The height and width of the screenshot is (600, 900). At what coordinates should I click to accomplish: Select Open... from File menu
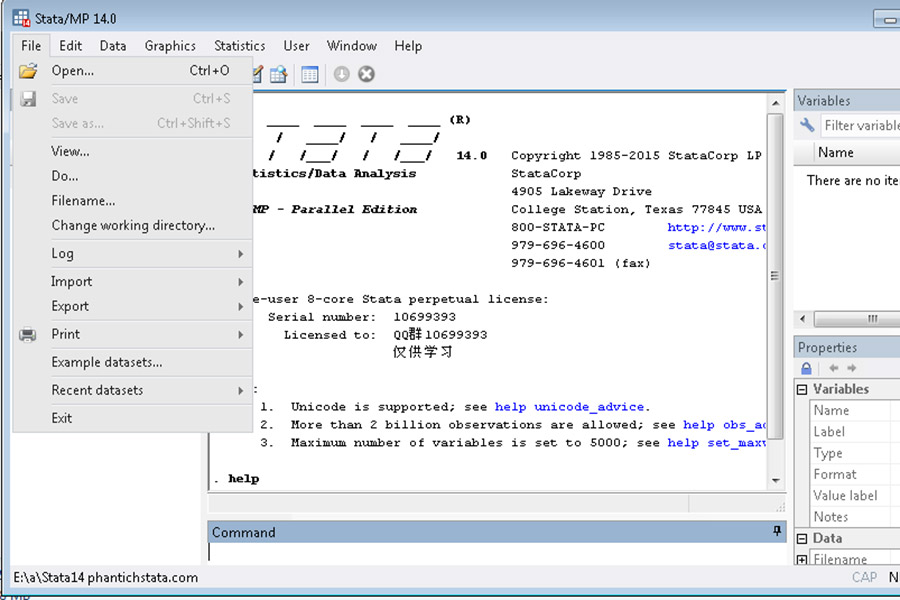coord(132,71)
